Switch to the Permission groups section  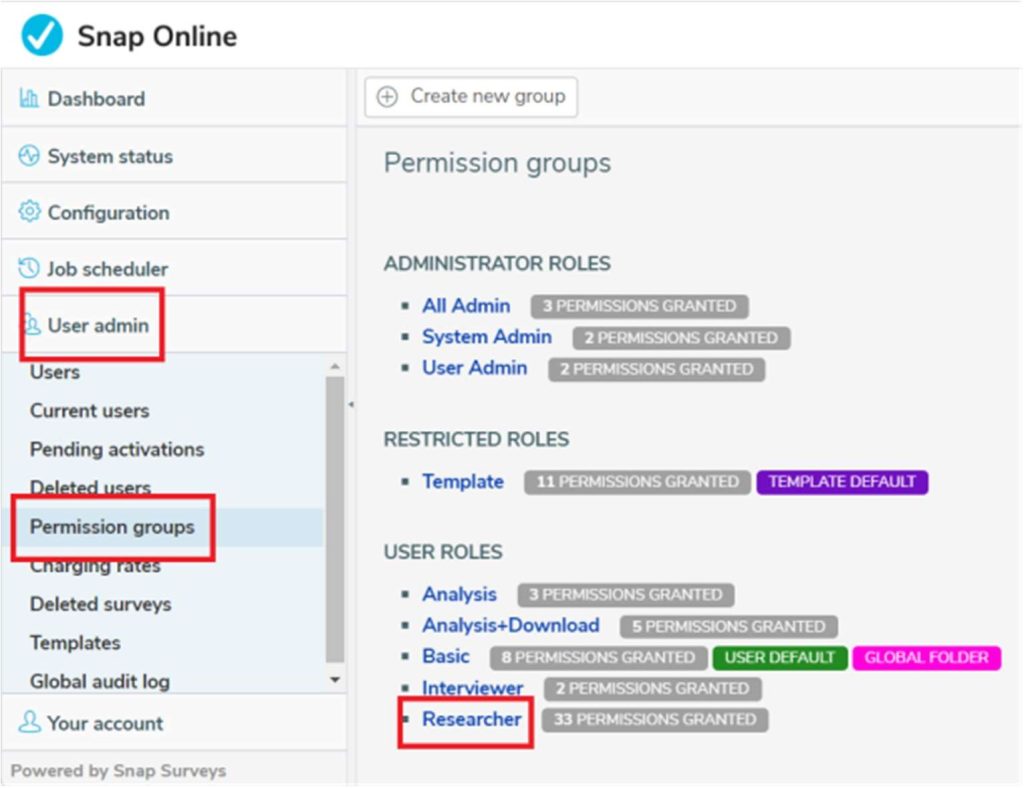click(x=113, y=527)
